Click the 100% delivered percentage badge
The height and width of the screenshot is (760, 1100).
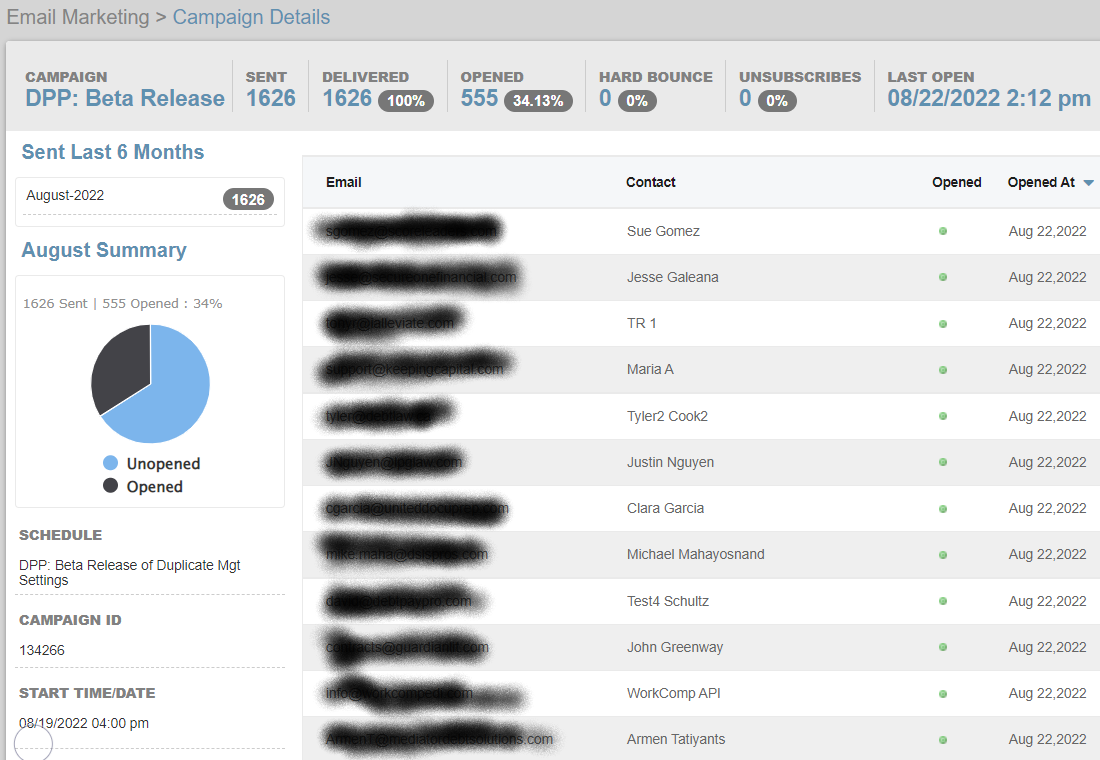pos(405,101)
